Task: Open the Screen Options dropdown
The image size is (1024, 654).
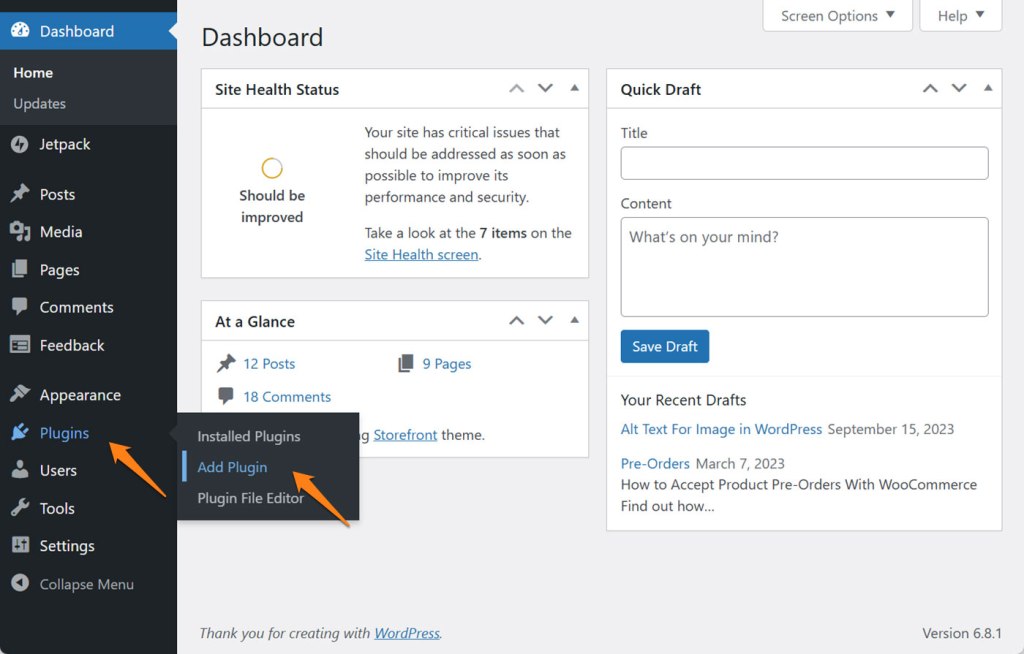Action: (837, 16)
